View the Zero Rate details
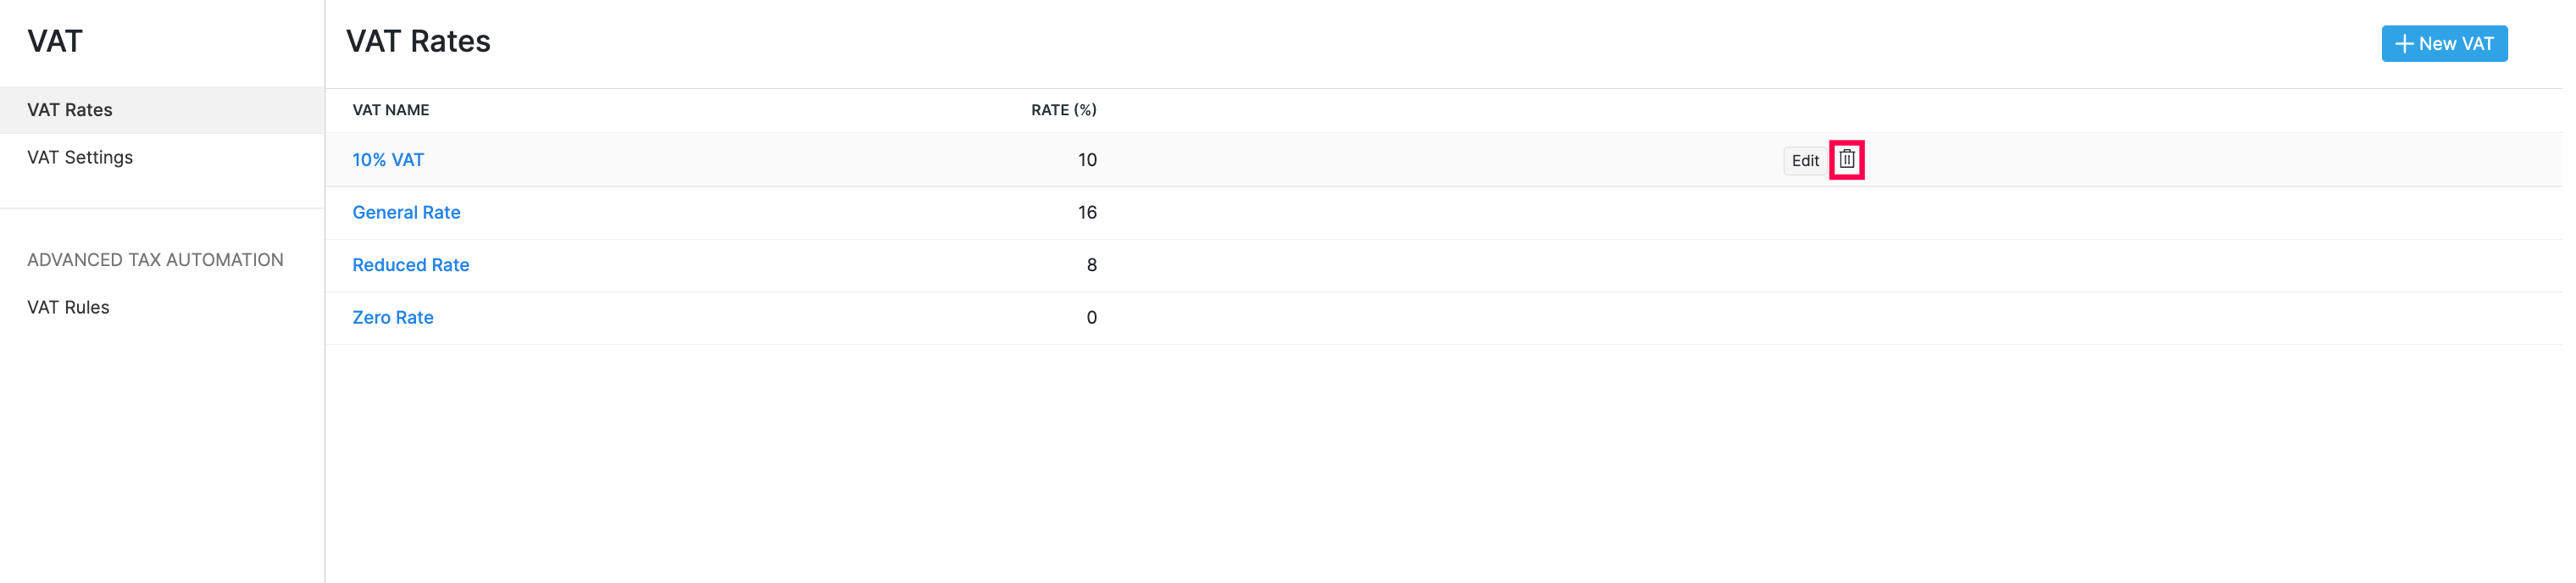Image resolution: width=2576 pixels, height=583 pixels. coord(392,318)
